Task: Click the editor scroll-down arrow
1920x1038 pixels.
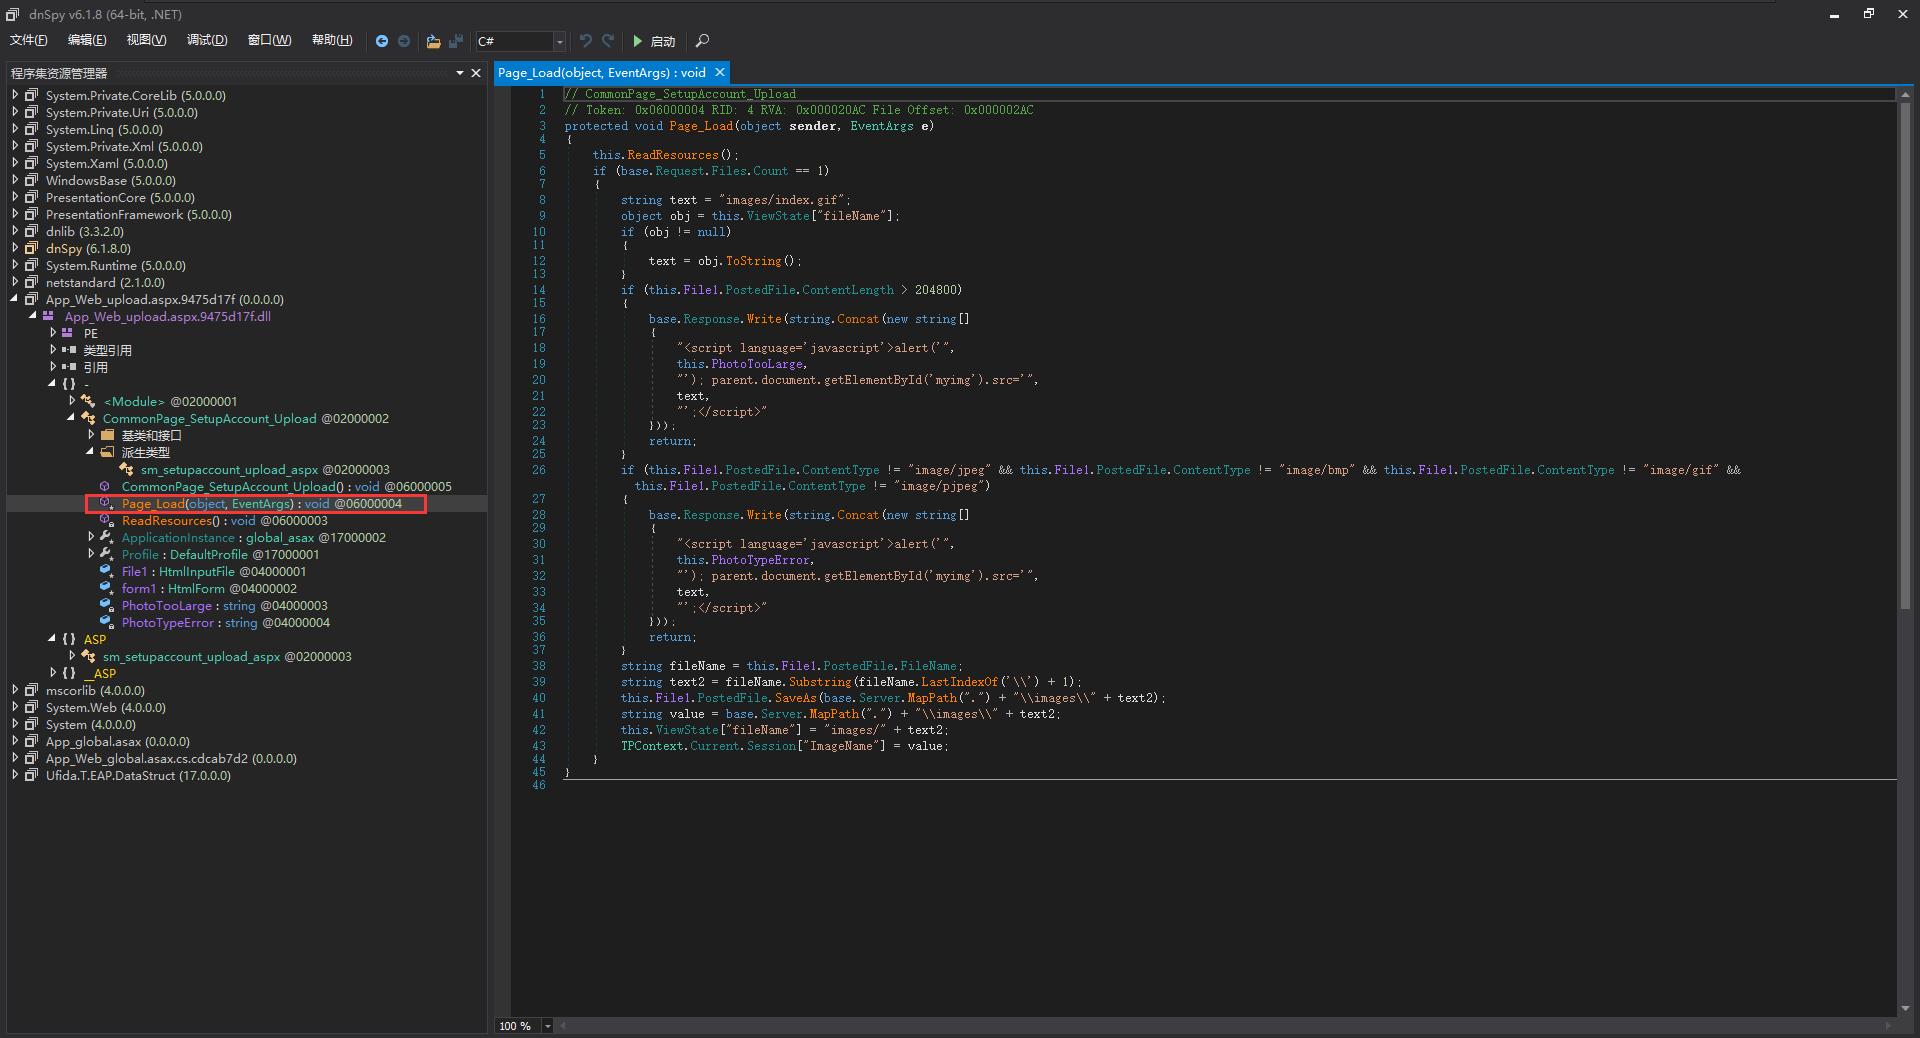Action: click(1905, 1008)
